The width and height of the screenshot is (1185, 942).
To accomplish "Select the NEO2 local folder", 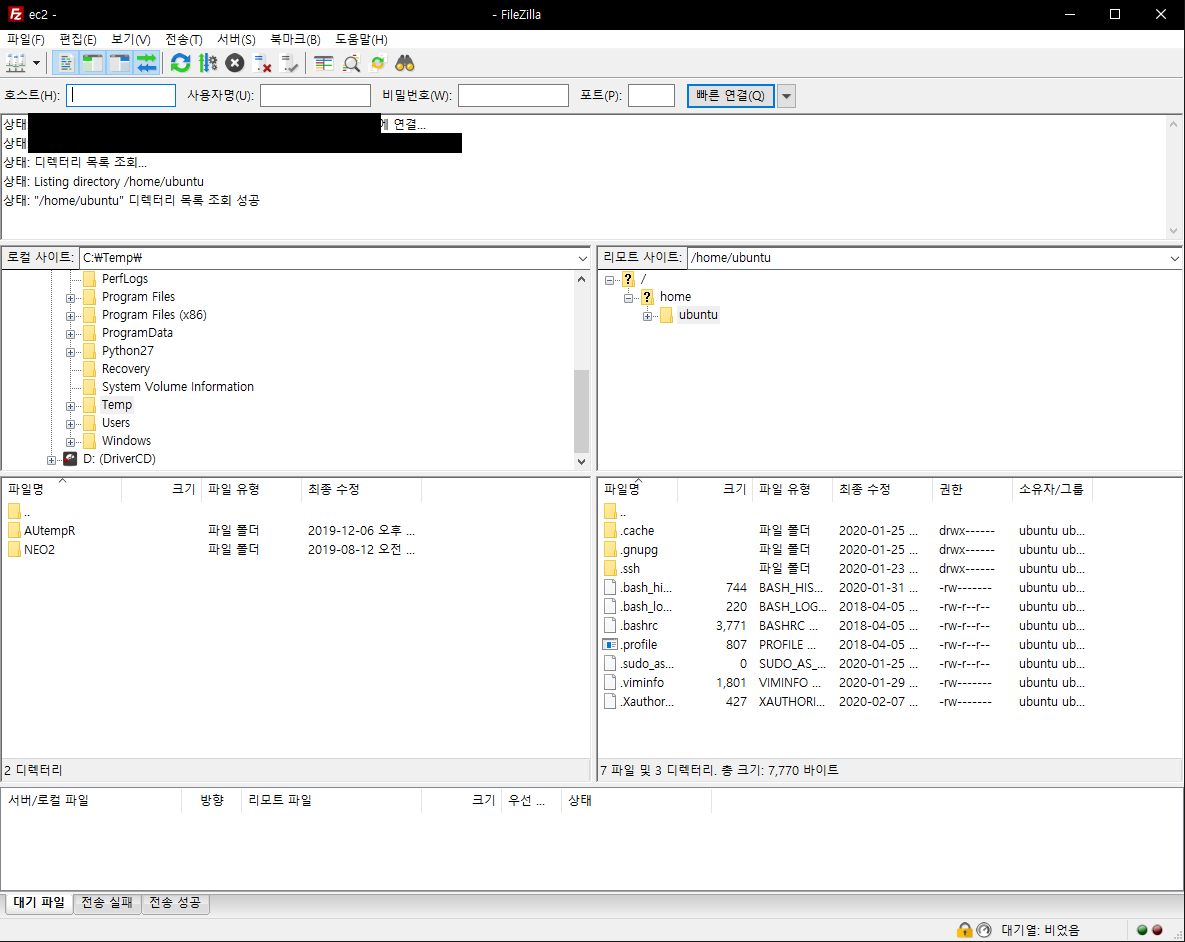I will tap(39, 550).
